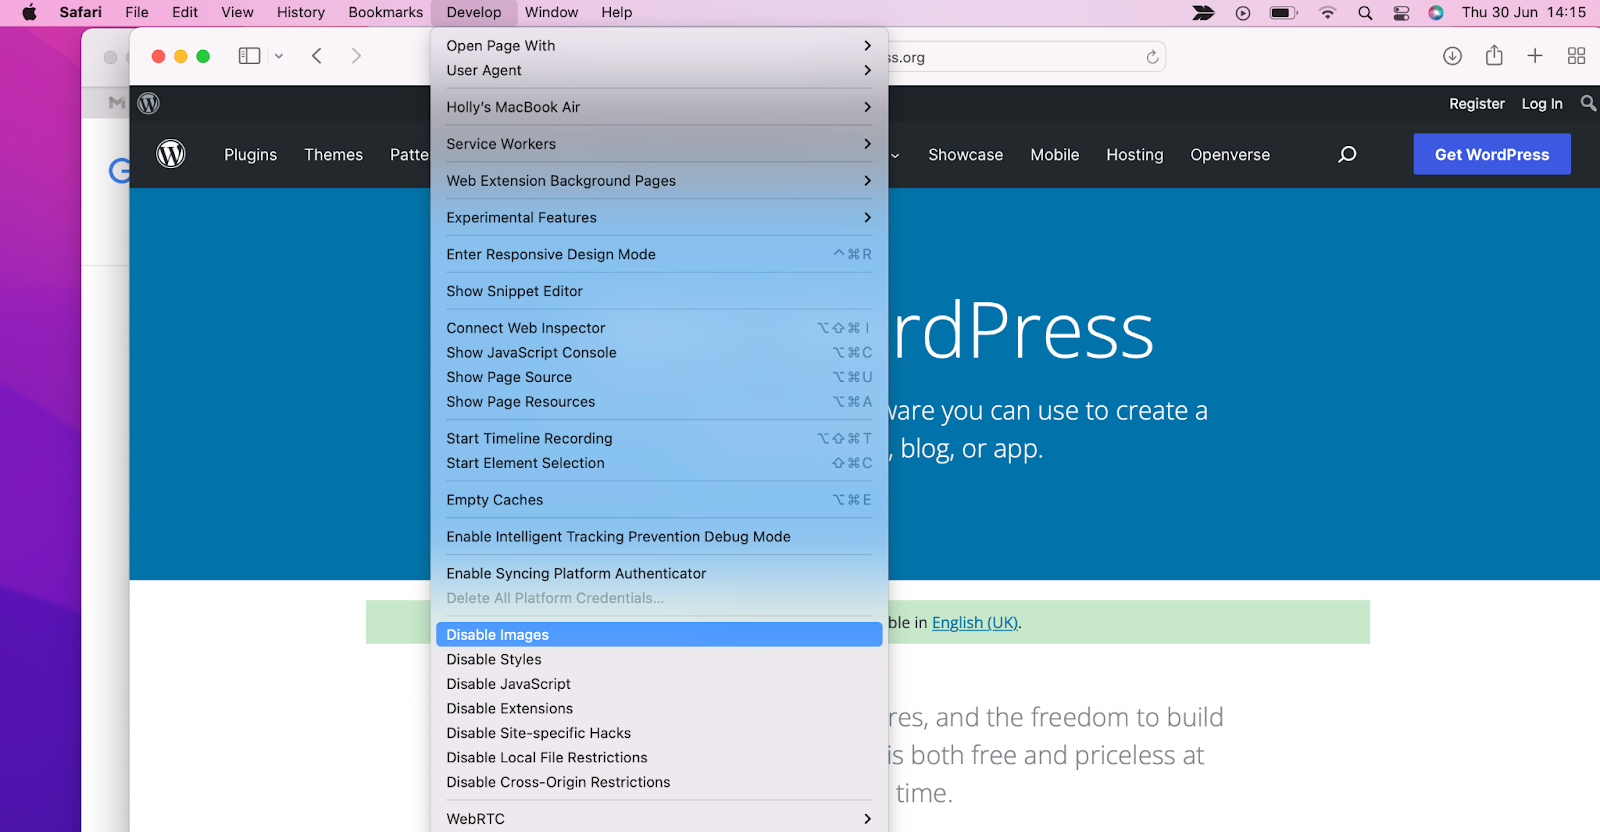This screenshot has height=832, width=1600.
Task: Open the History menu
Action: click(301, 13)
